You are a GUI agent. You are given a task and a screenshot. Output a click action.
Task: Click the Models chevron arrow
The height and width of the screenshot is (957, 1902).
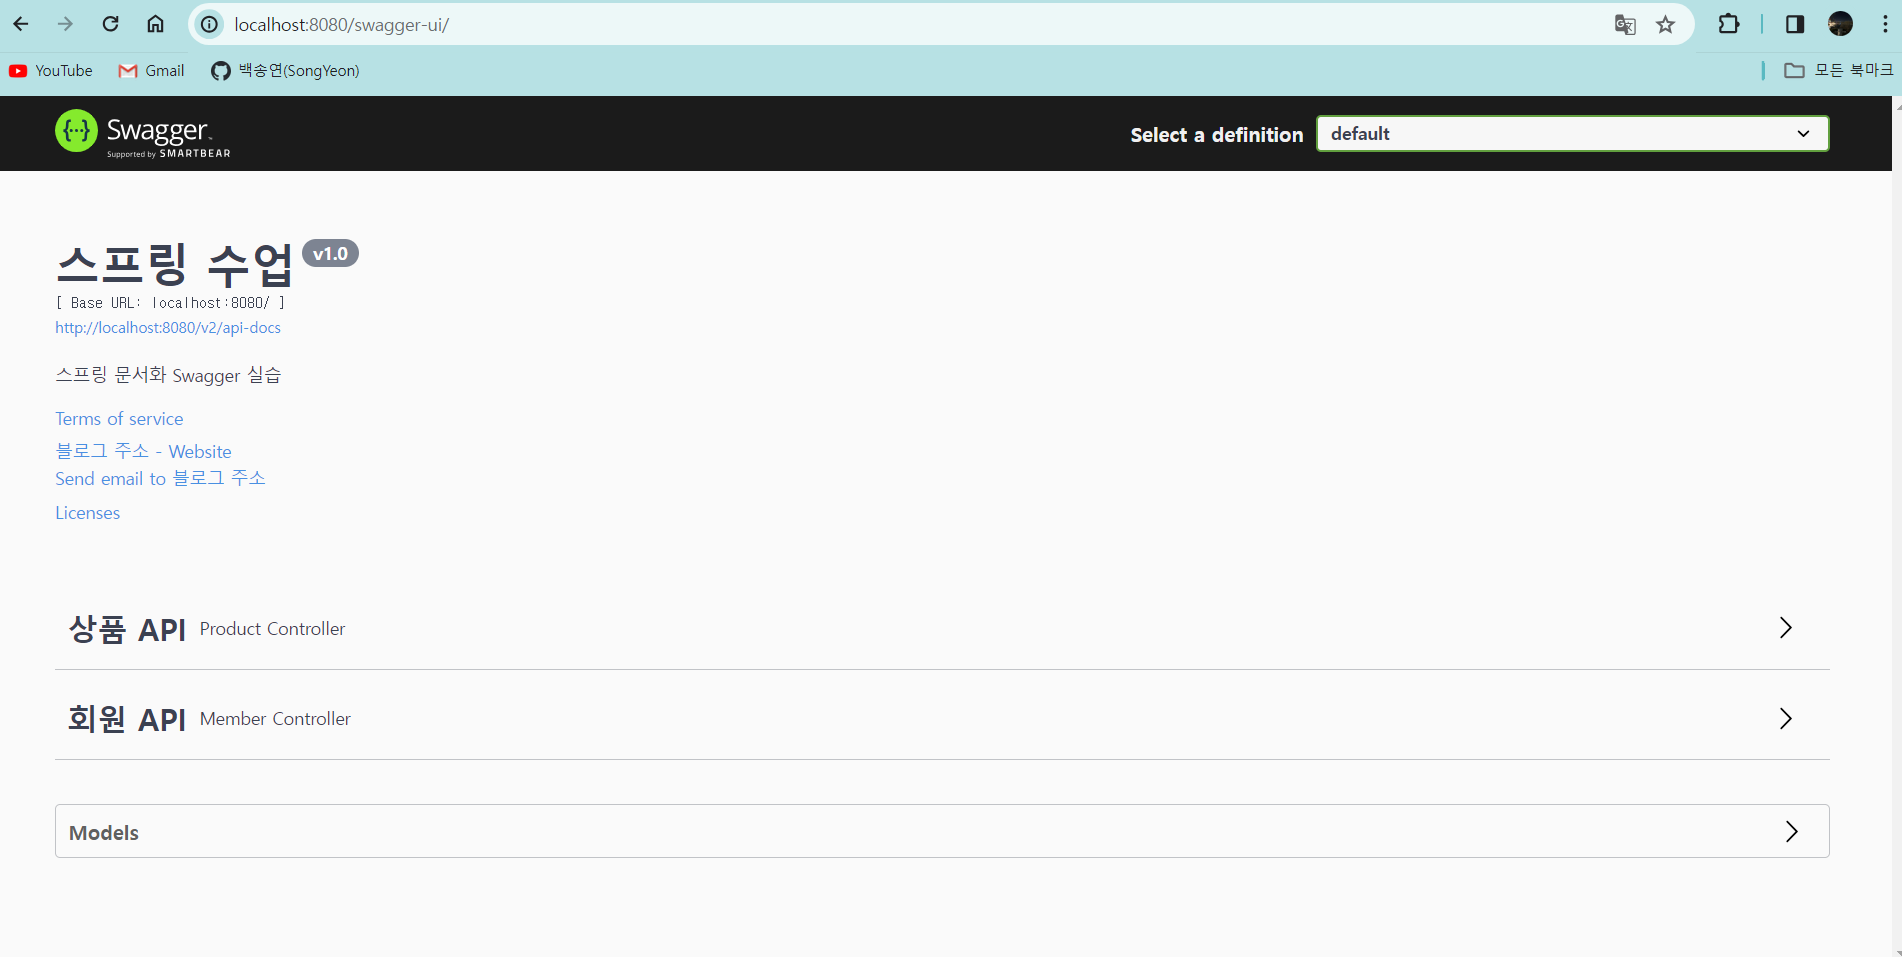(x=1792, y=831)
